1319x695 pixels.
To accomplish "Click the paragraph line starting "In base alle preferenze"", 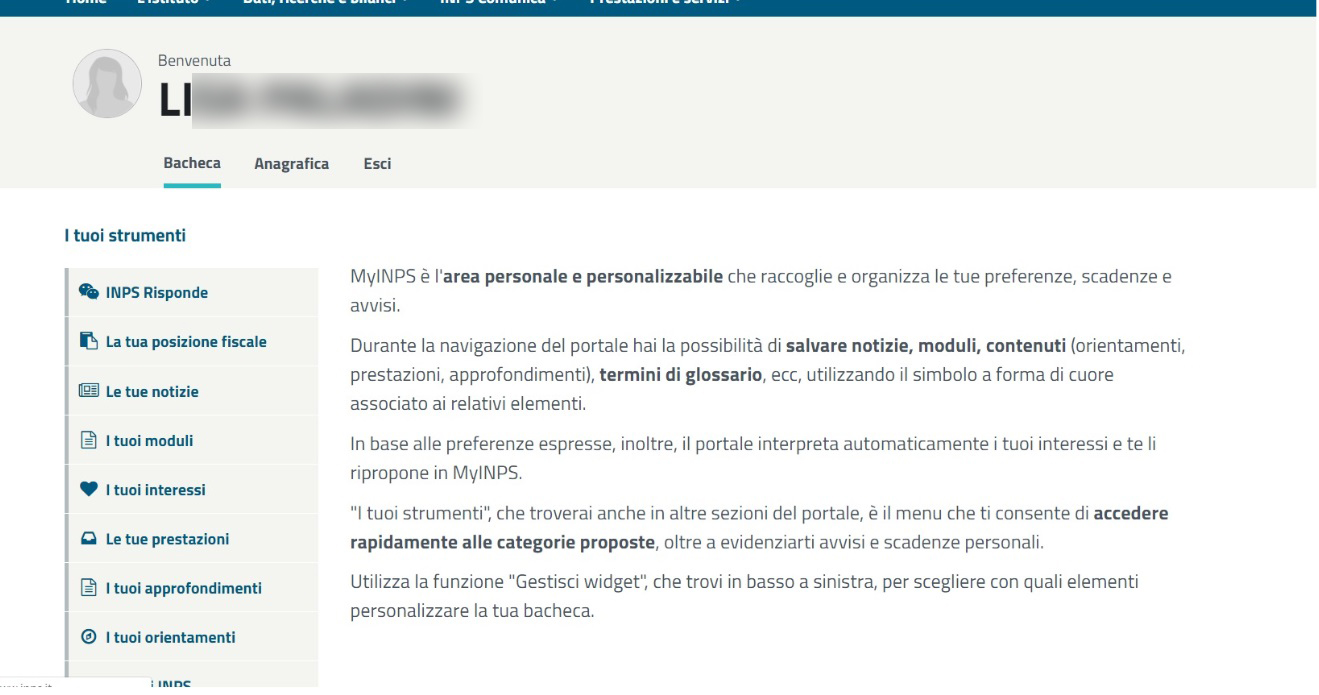I will (x=753, y=443).
